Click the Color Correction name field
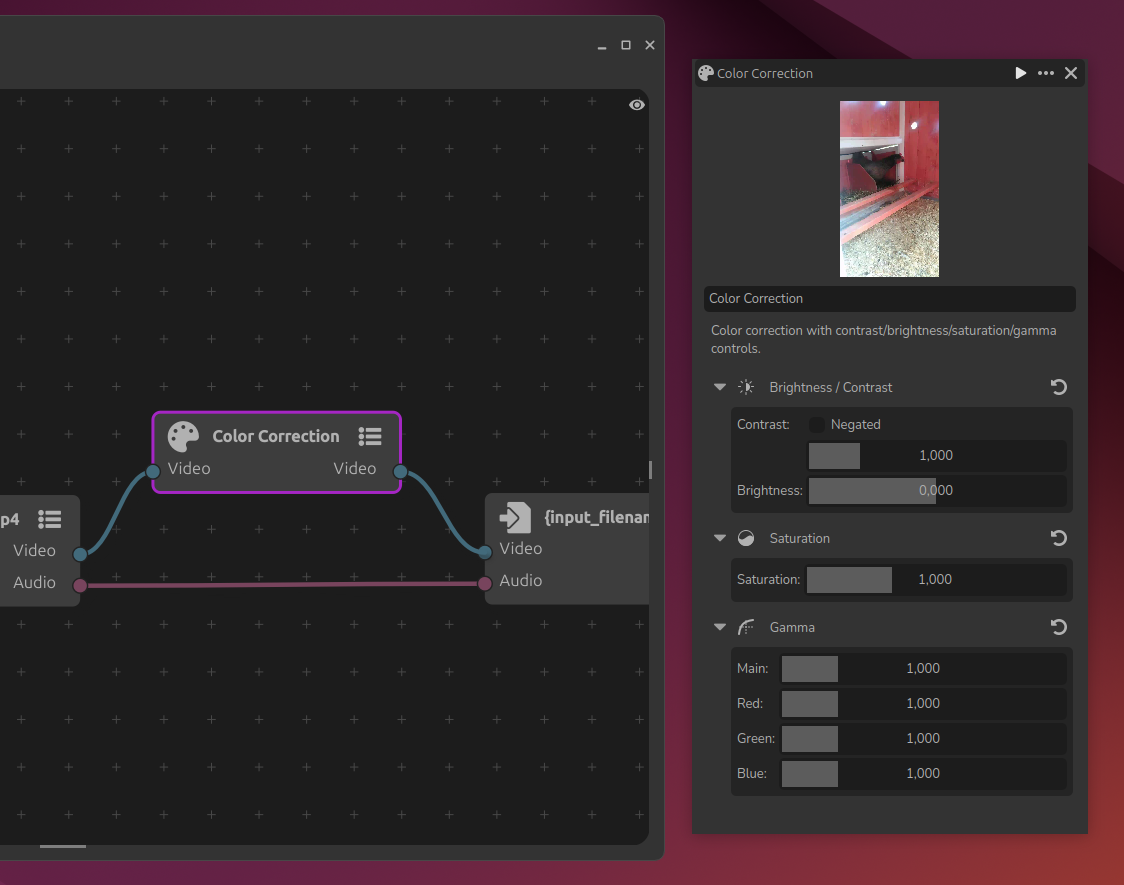This screenshot has height=885, width=1124. (x=889, y=299)
